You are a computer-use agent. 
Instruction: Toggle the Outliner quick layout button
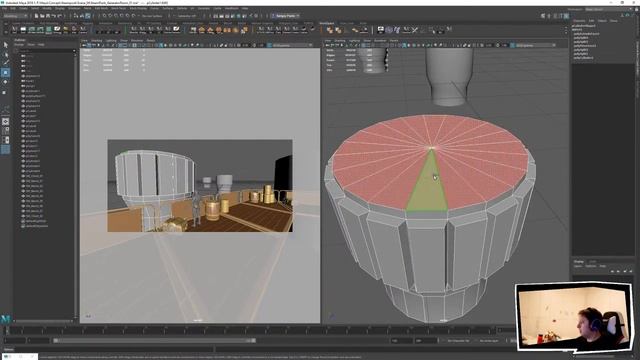coord(6,149)
